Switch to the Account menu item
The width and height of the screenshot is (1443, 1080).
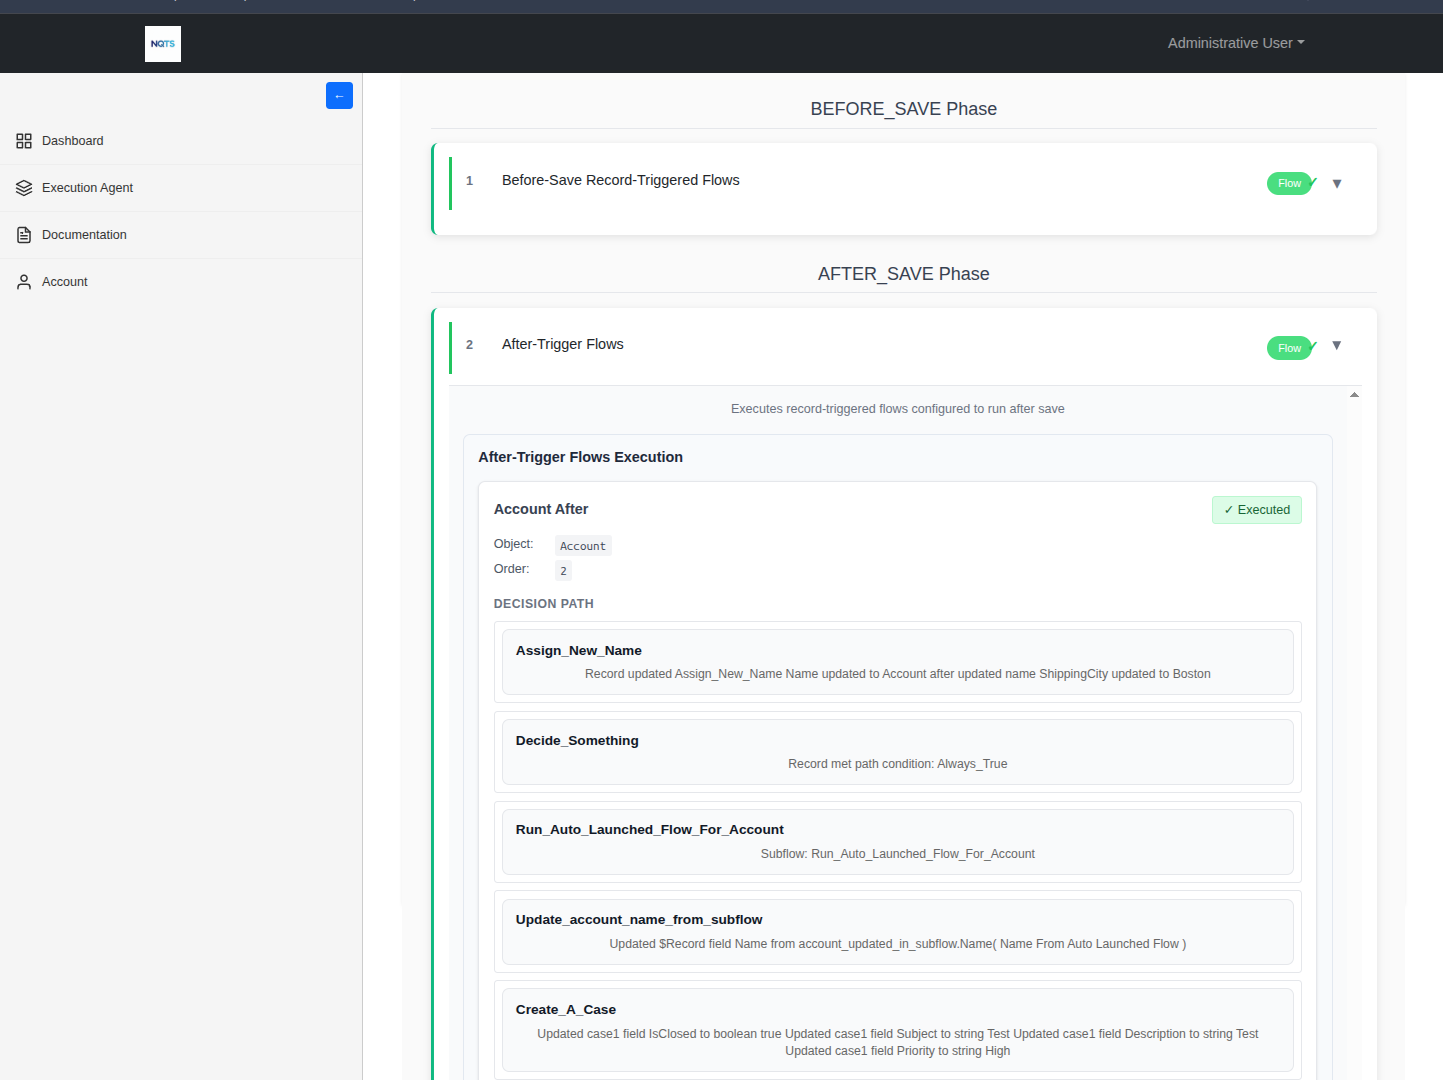(64, 281)
